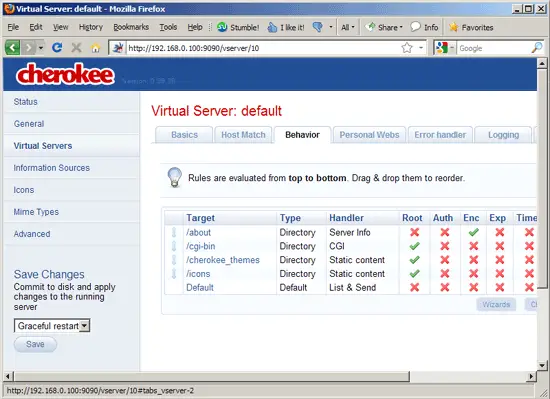Image resolution: width=550 pixels, height=399 pixels.
Task: Click the green Back navigation arrow
Action: point(12,48)
